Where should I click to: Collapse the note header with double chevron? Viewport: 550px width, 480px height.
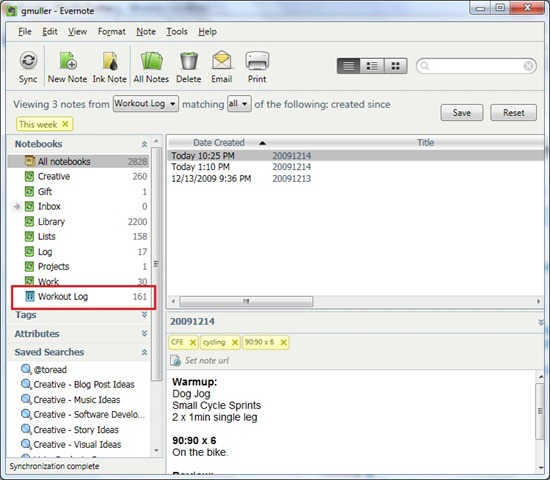[541, 322]
